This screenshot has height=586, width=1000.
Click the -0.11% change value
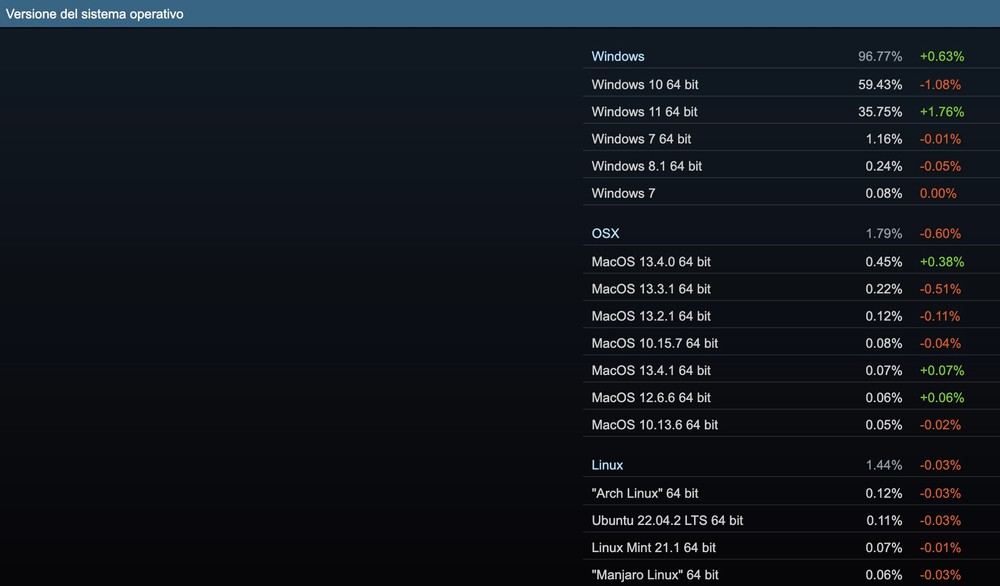940,316
